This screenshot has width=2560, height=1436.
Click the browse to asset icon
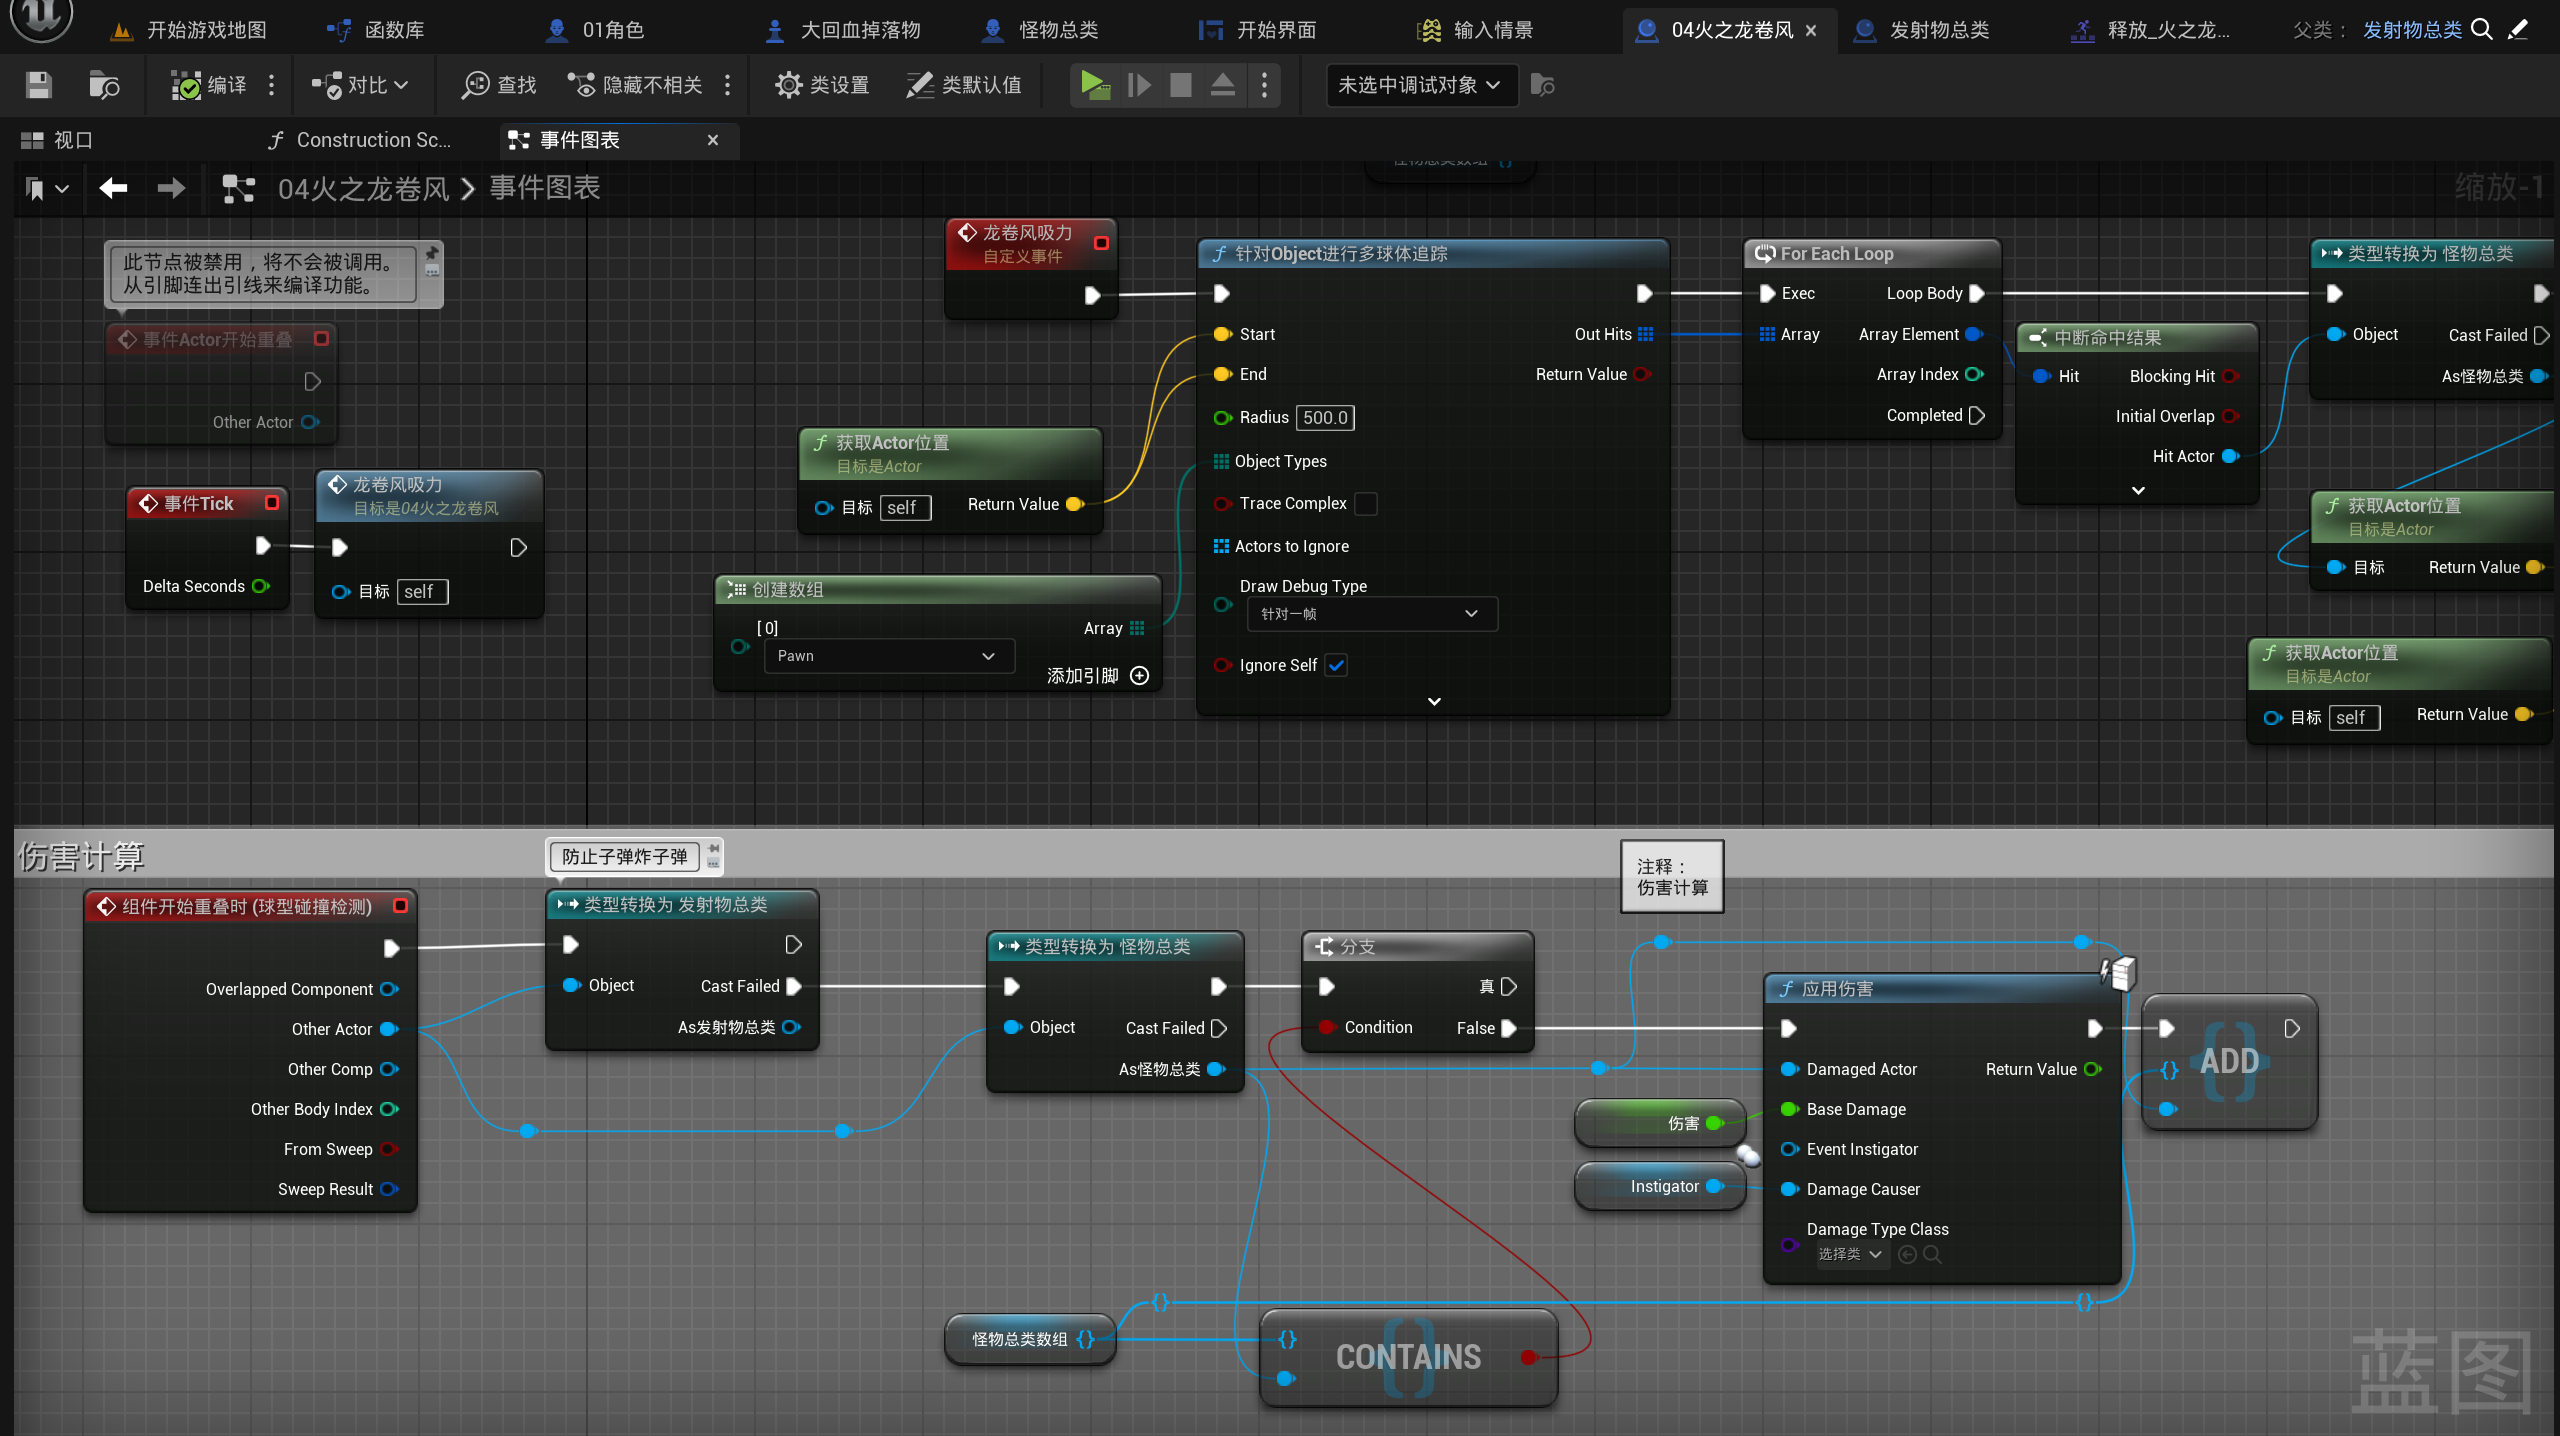tap(104, 85)
